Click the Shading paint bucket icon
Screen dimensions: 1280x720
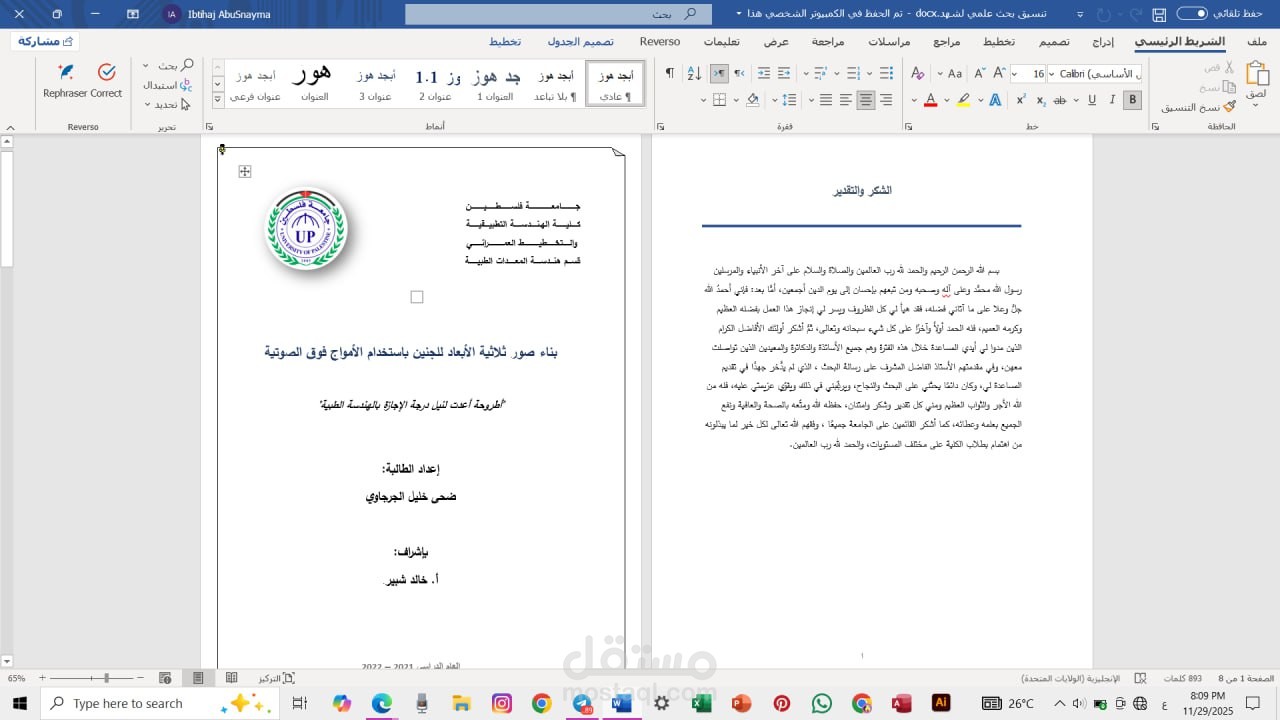point(754,100)
